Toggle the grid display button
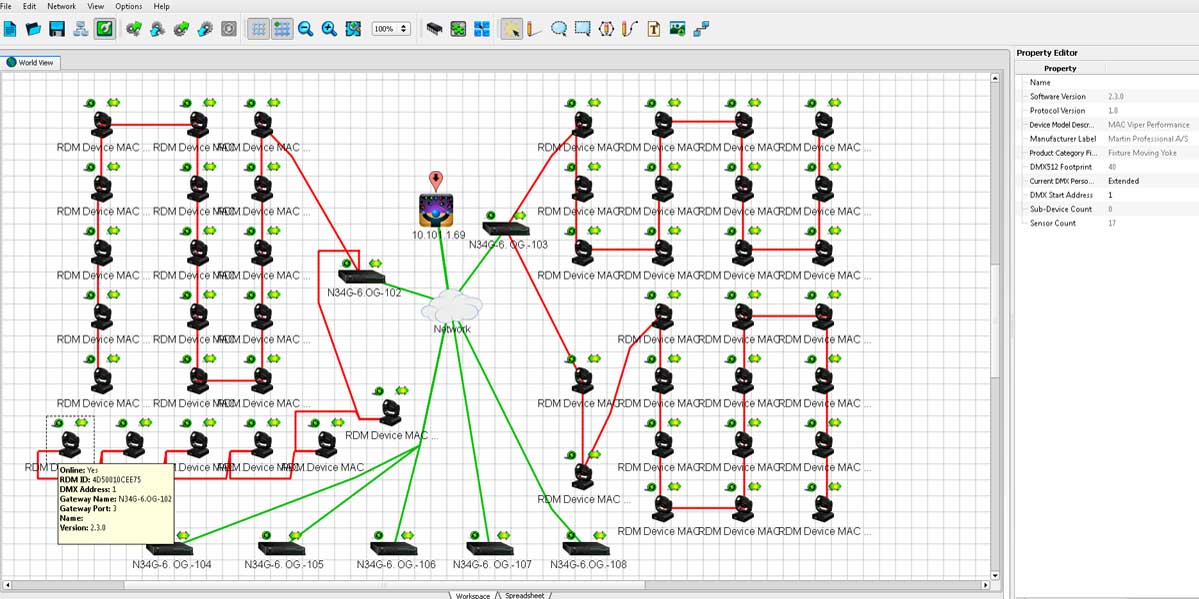 258,29
